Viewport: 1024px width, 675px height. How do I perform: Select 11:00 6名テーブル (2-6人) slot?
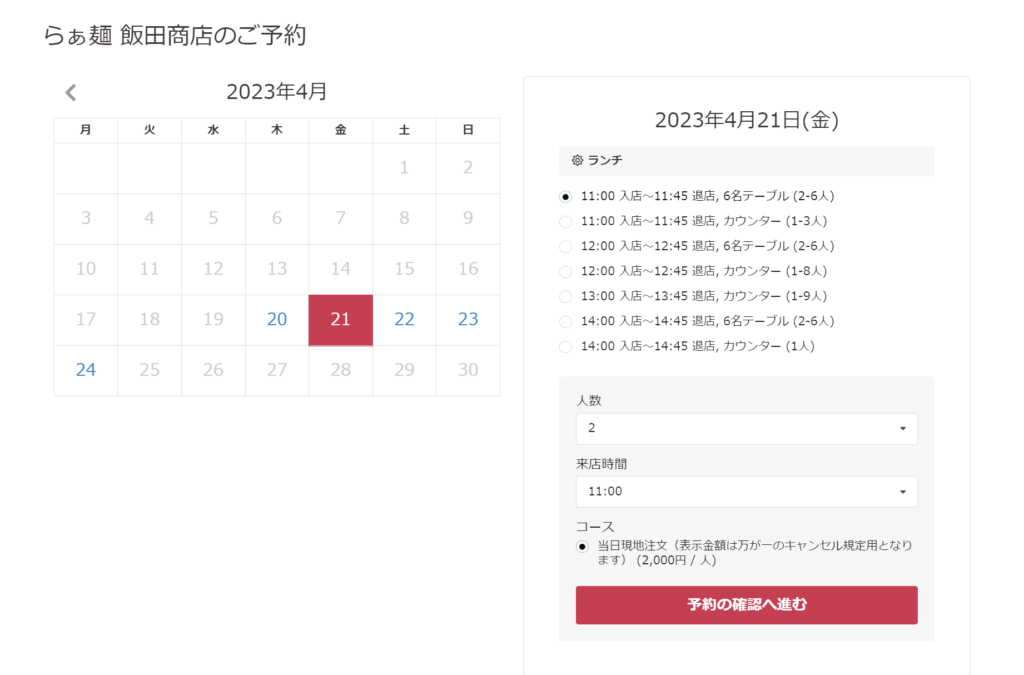pyautogui.click(x=566, y=196)
